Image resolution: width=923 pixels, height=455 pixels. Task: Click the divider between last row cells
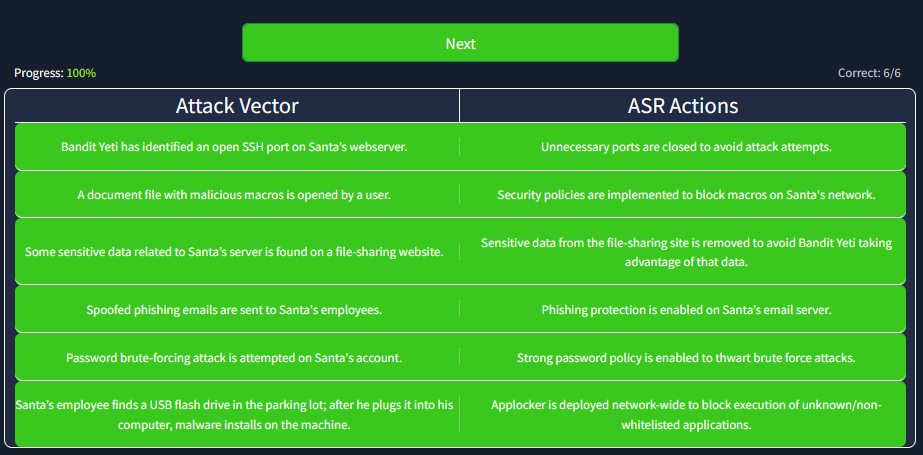coord(460,414)
